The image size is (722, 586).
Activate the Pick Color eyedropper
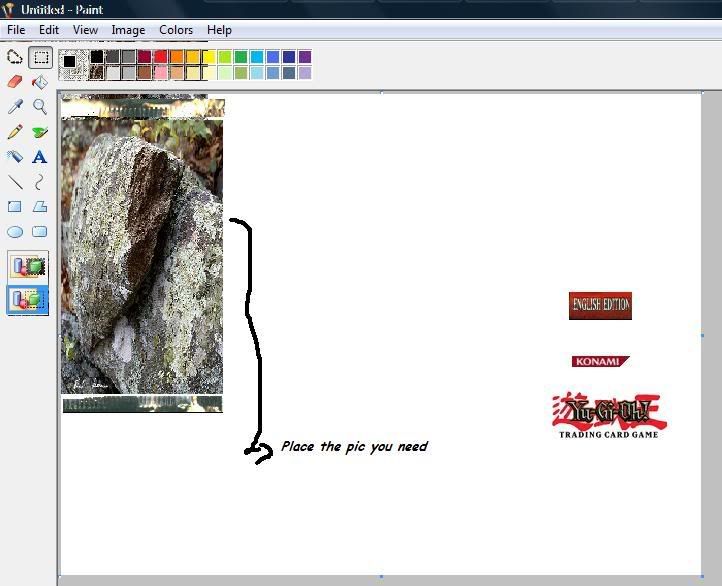coord(15,107)
